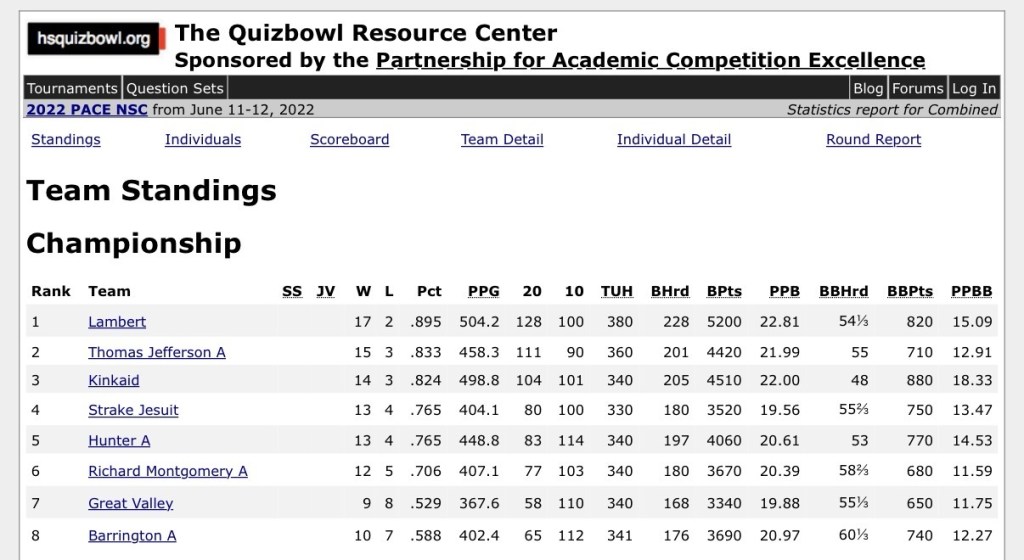
Task: Select the Richard Montgomery A team link
Action: 168,471
